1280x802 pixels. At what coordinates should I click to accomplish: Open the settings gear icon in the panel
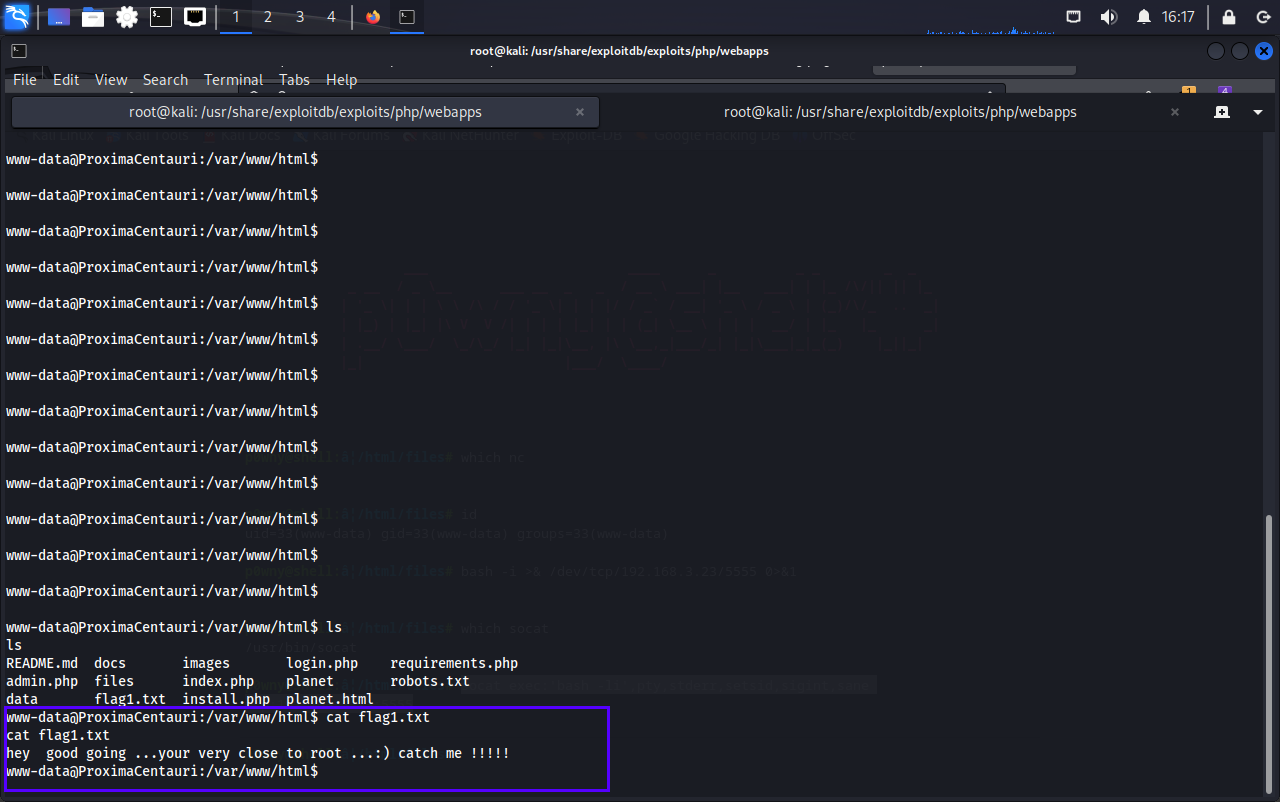(x=127, y=17)
